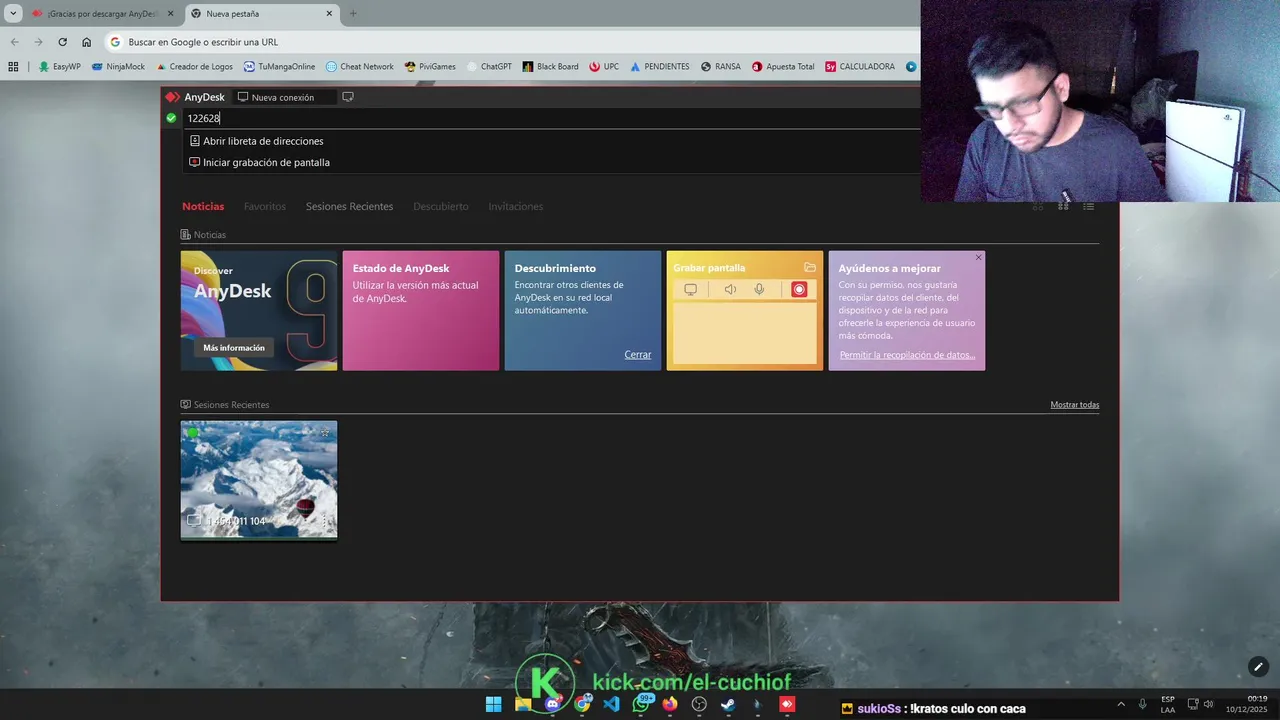Switch to the Favoritos tab
Viewport: 1280px width, 720px height.
click(265, 206)
